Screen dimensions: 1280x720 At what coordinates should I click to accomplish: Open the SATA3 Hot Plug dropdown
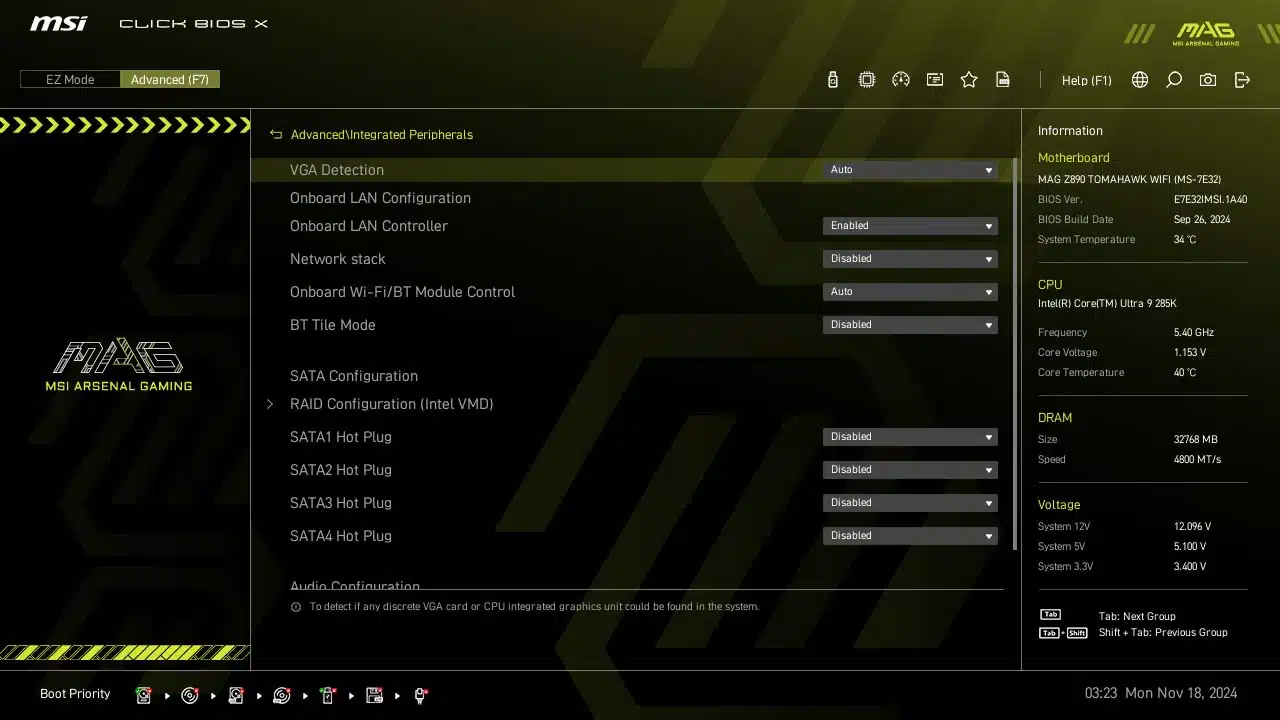pos(910,503)
